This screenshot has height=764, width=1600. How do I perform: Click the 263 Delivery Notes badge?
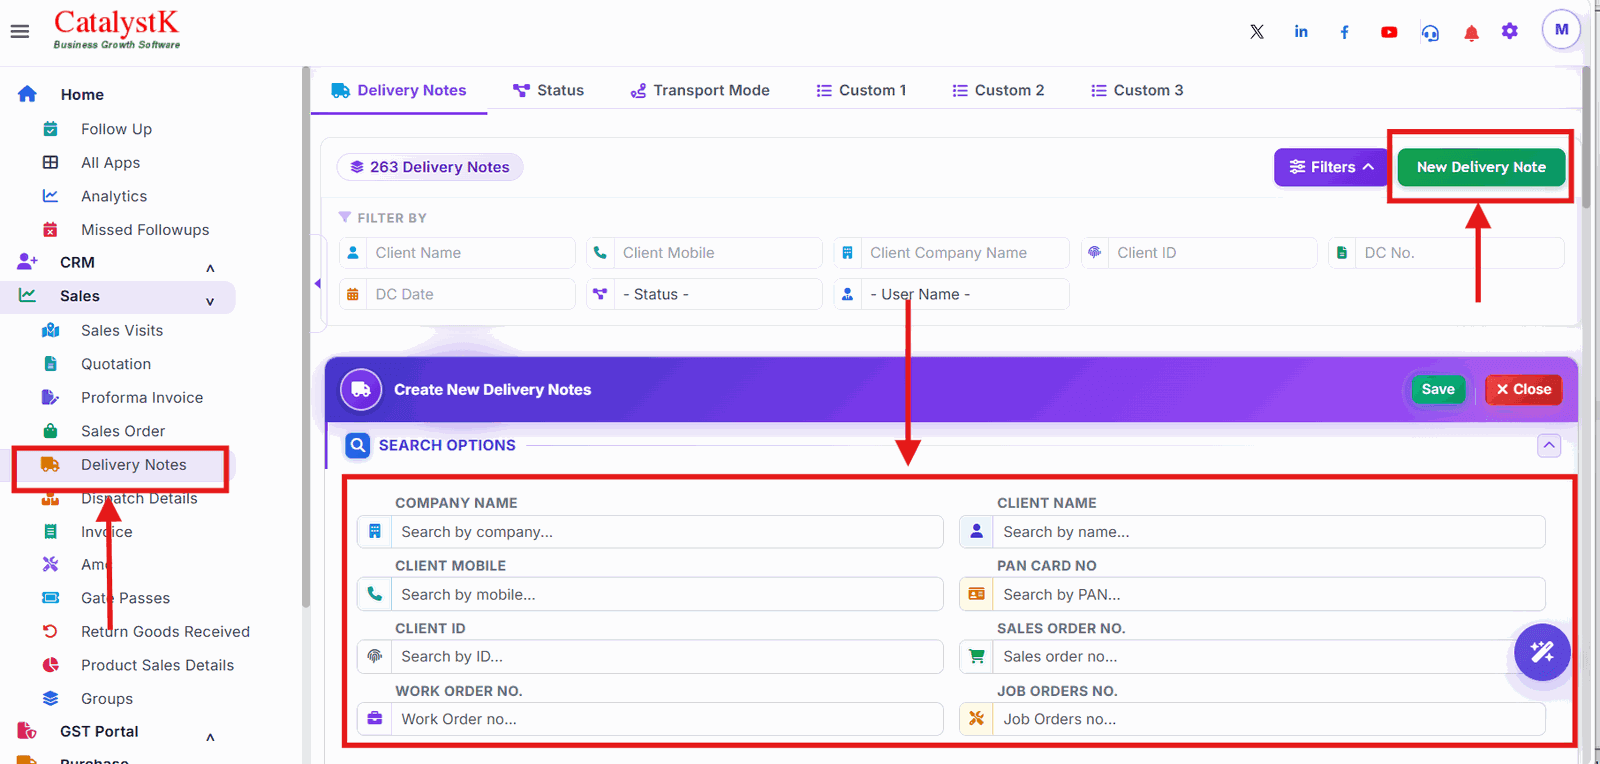(430, 167)
